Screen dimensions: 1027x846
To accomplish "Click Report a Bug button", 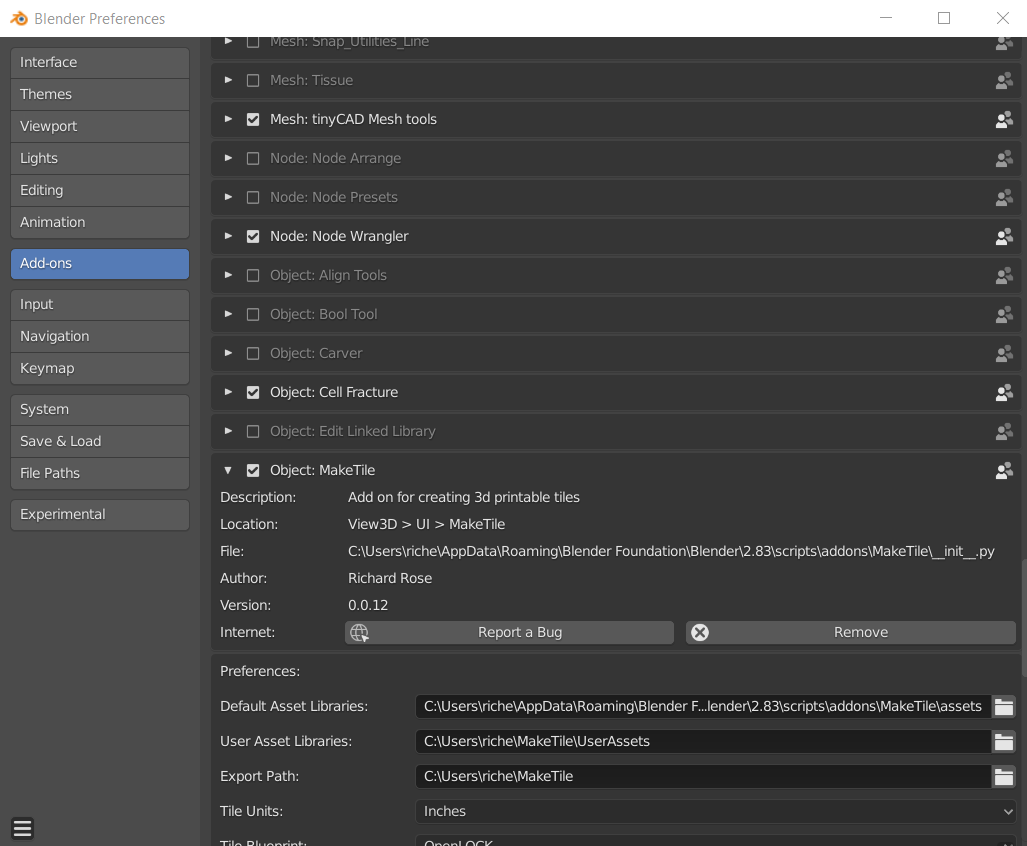I will (x=509, y=633).
